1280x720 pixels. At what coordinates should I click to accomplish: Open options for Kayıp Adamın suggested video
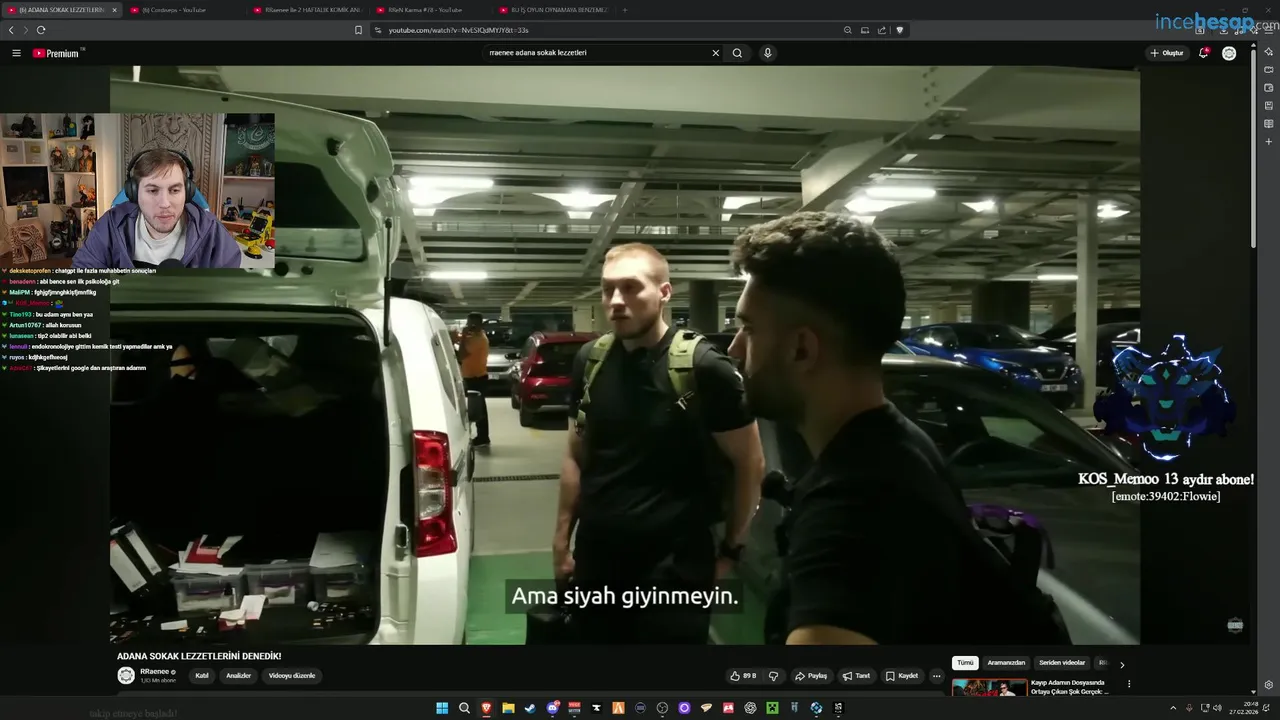click(1129, 684)
